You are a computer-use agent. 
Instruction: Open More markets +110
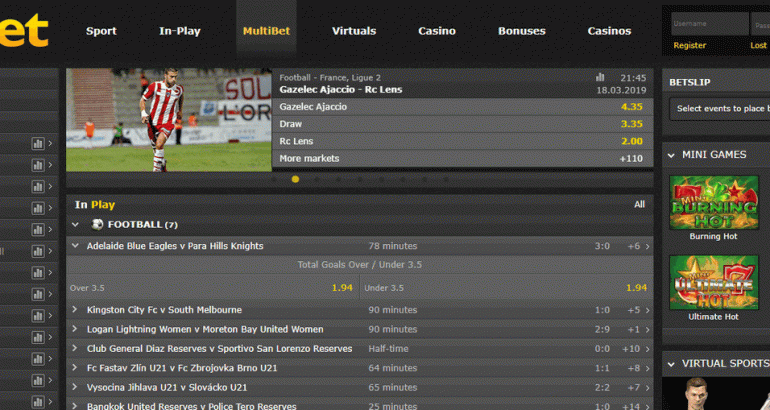(x=631, y=158)
